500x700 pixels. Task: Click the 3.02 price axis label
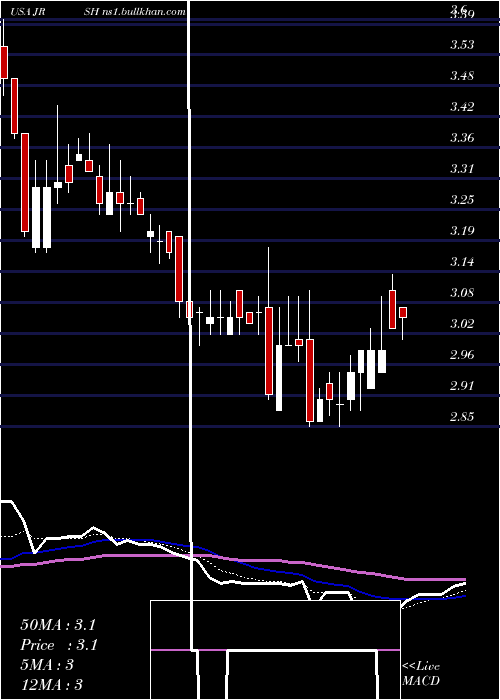[462, 324]
